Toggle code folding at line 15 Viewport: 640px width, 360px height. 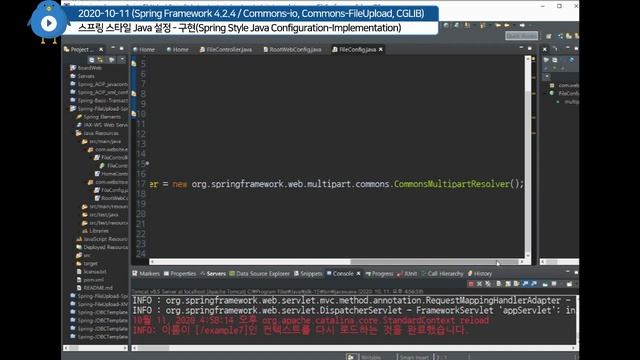147,164
